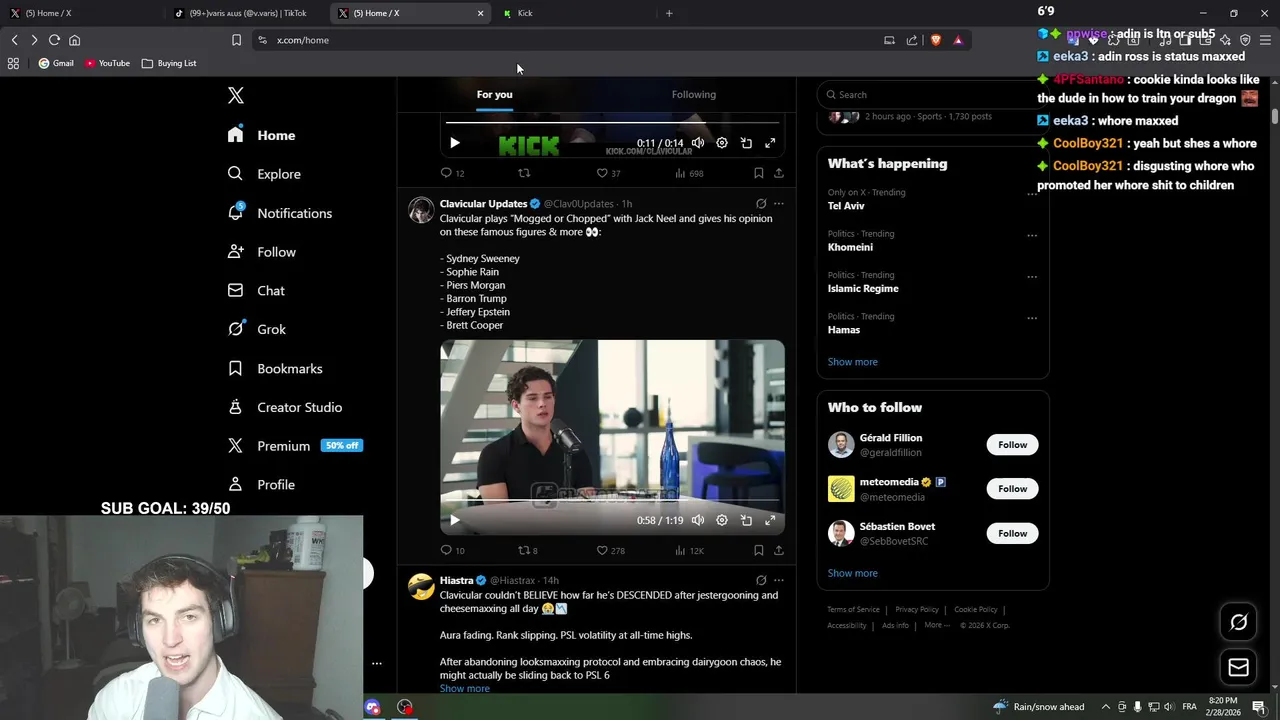The width and height of the screenshot is (1280, 720).
Task: Open the Terms of Service link
Action: (x=853, y=610)
